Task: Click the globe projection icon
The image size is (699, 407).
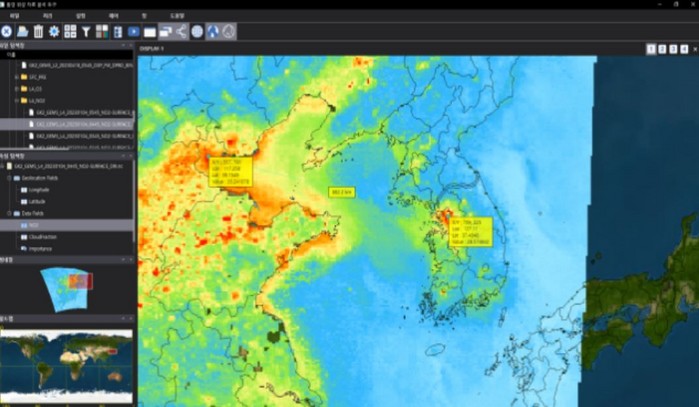Action: coord(197,32)
